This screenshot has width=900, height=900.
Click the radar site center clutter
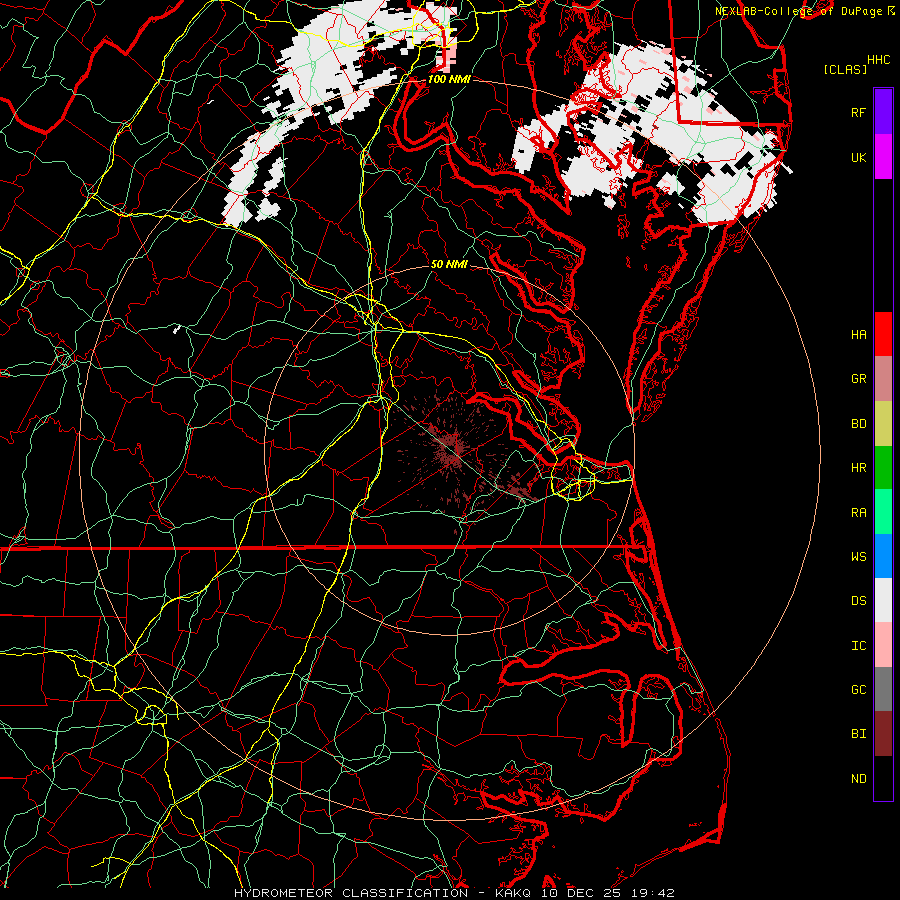(451, 448)
